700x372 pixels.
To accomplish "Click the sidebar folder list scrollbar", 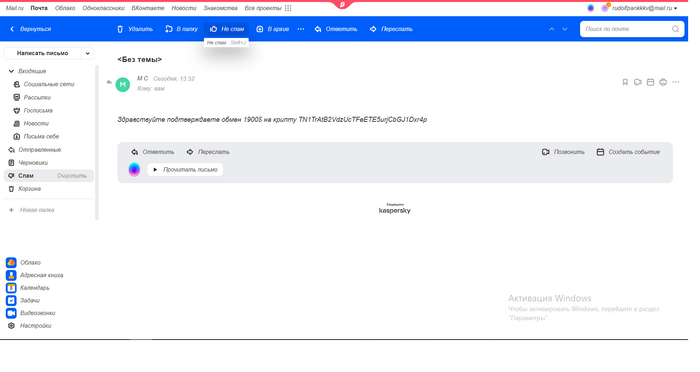I will 97,143.
